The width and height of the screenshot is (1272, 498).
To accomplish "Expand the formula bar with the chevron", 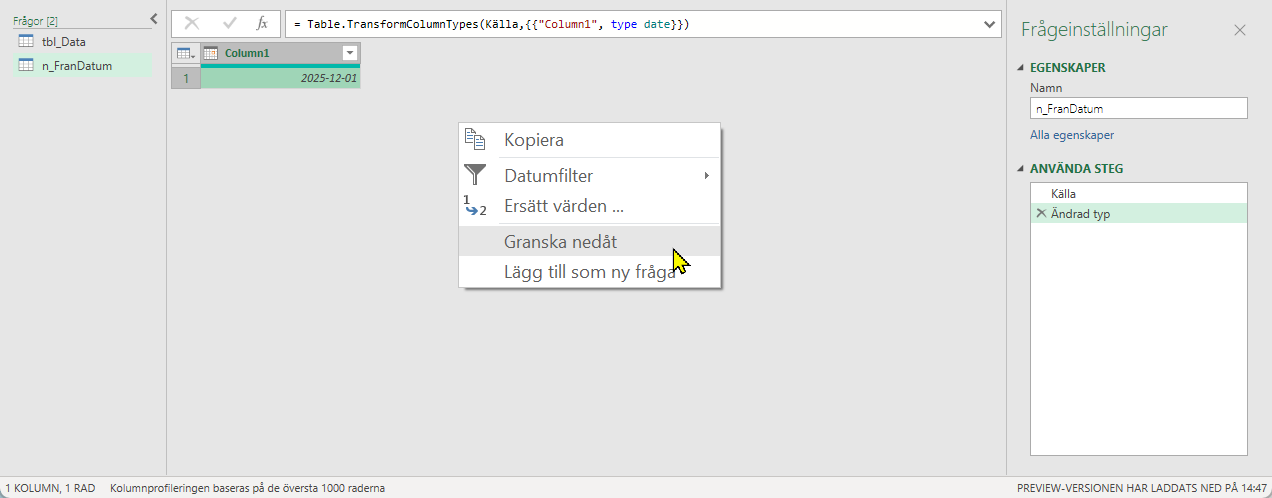I will point(990,24).
